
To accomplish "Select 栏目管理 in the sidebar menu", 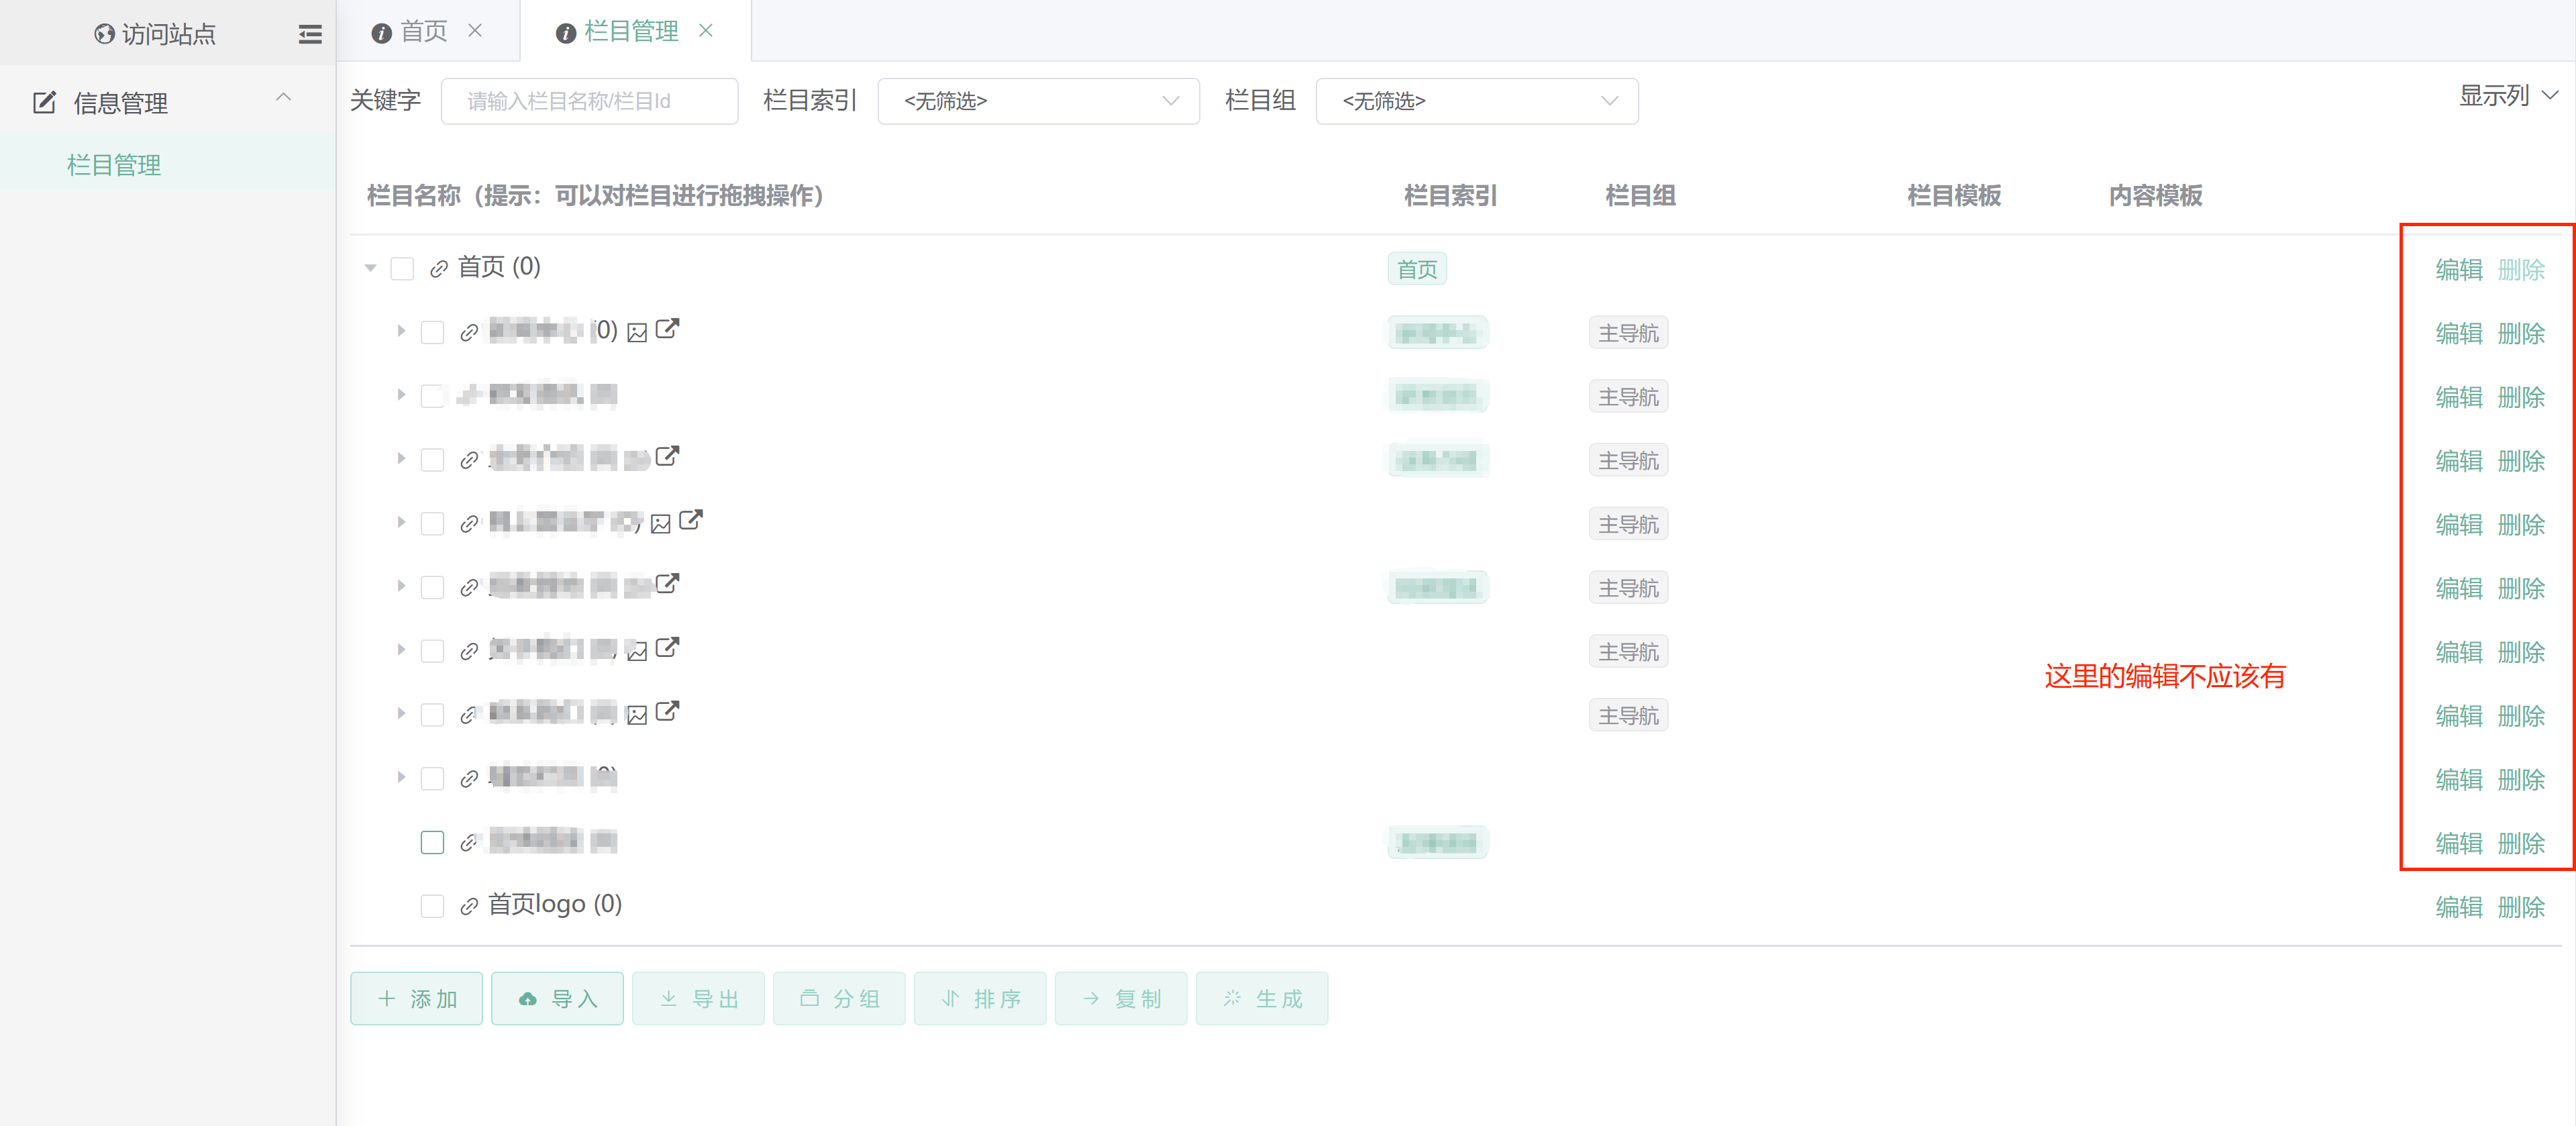I will click(x=114, y=165).
